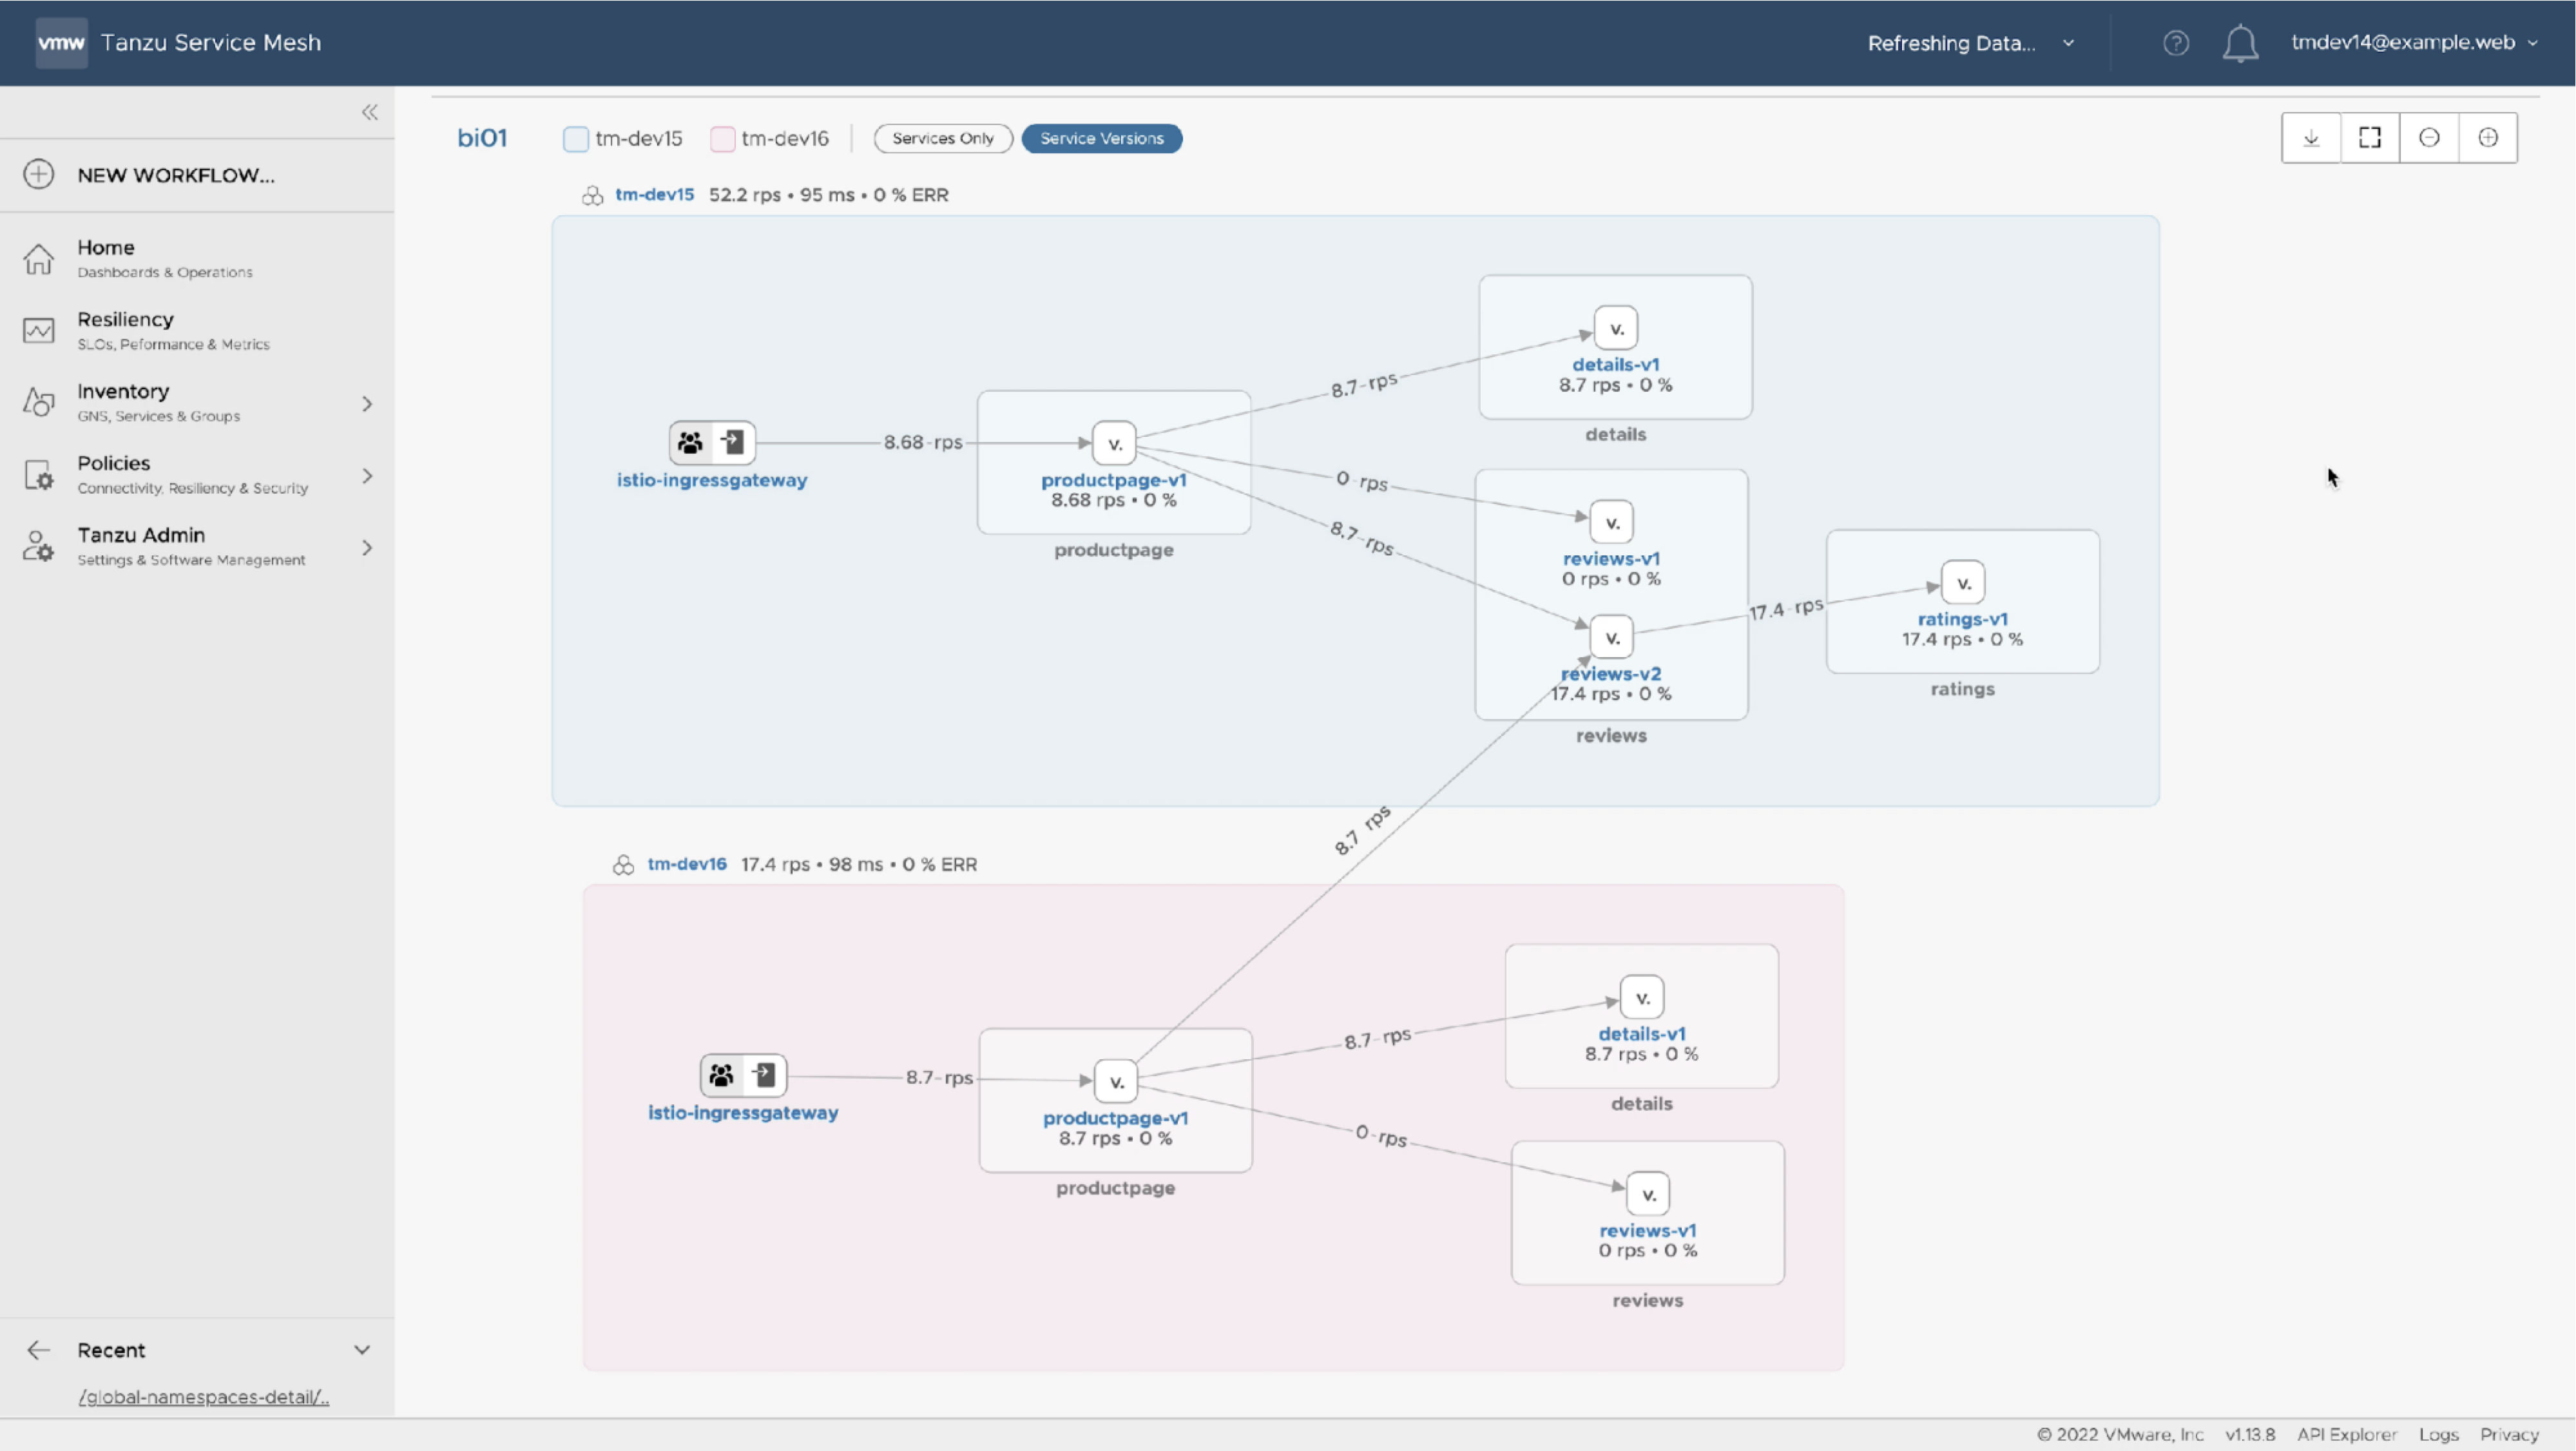Expand the Policies submenu chevron

pos(367,475)
